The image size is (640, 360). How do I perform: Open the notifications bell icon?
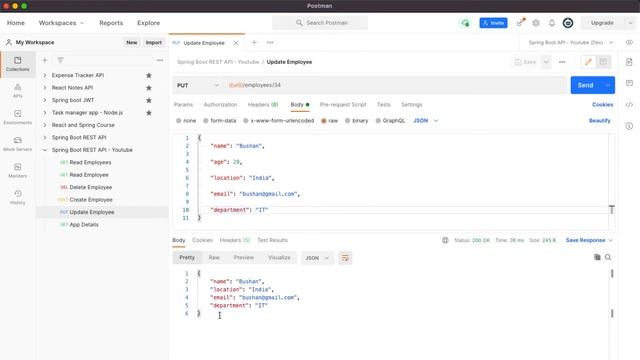[552, 23]
